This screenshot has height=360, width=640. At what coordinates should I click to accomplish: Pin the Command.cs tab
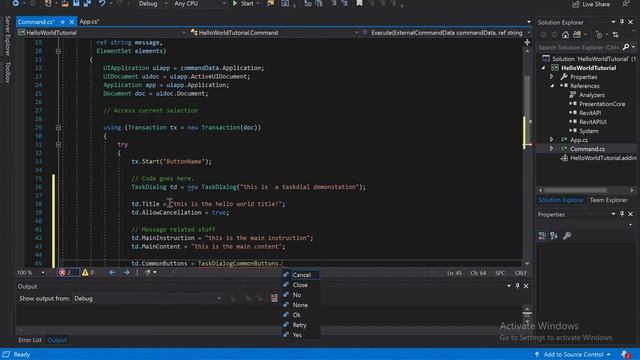[x=62, y=22]
